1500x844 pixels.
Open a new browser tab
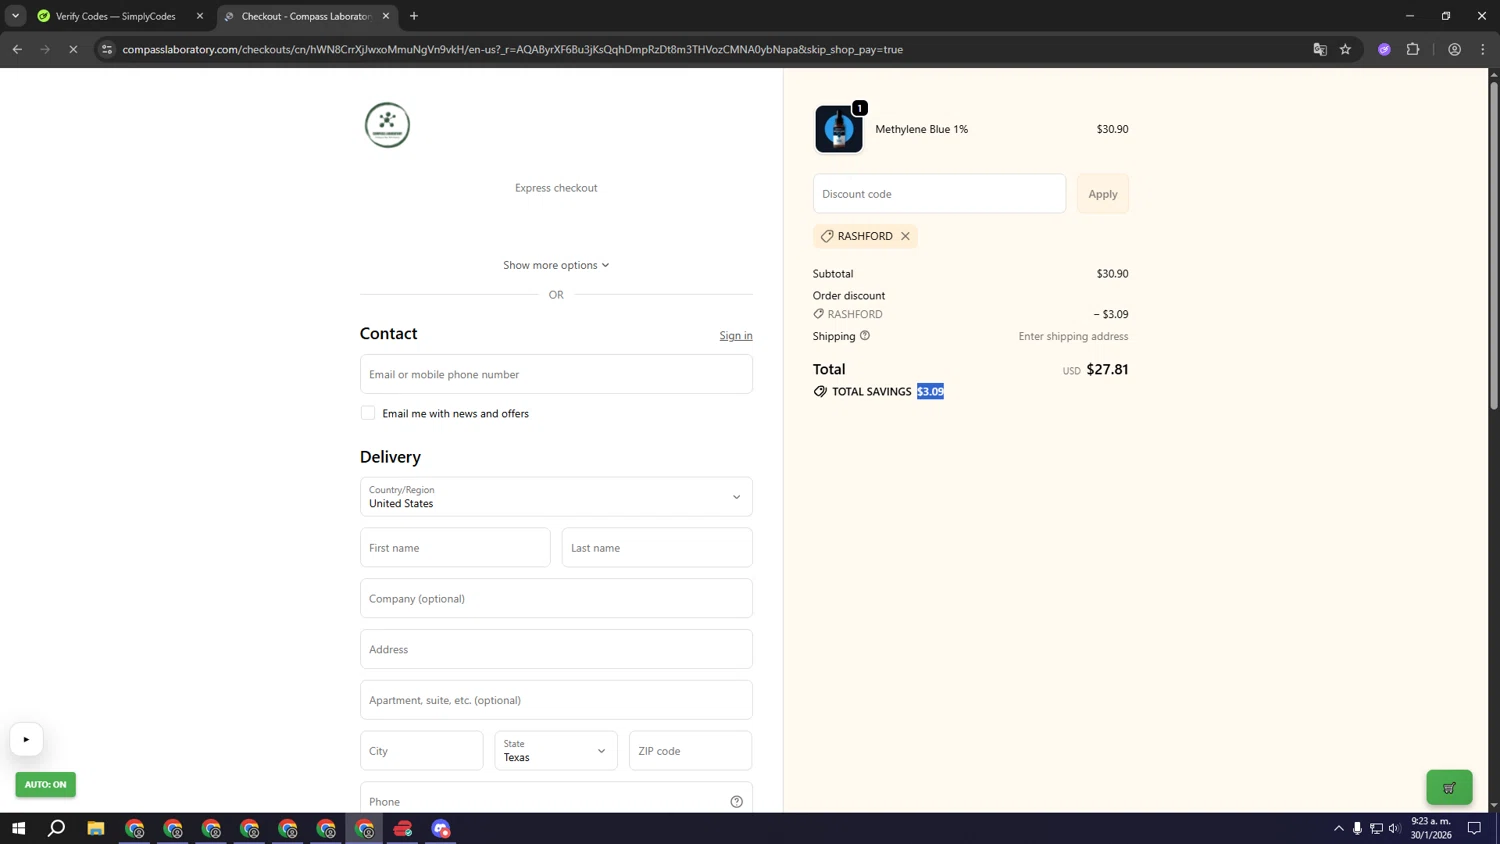click(414, 16)
